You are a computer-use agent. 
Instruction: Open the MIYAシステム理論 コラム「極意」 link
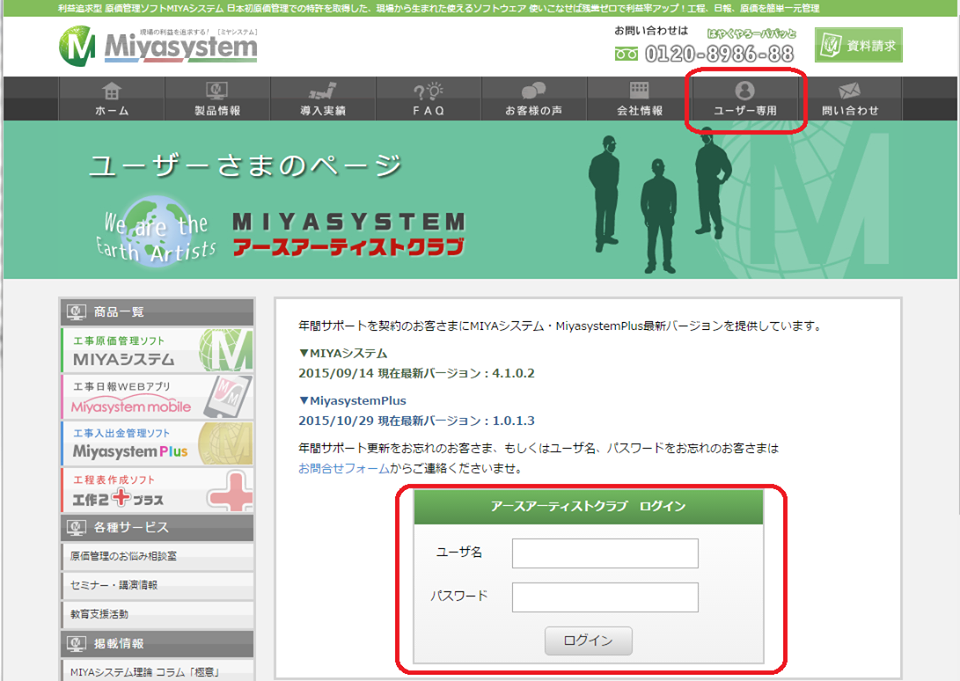(157, 671)
